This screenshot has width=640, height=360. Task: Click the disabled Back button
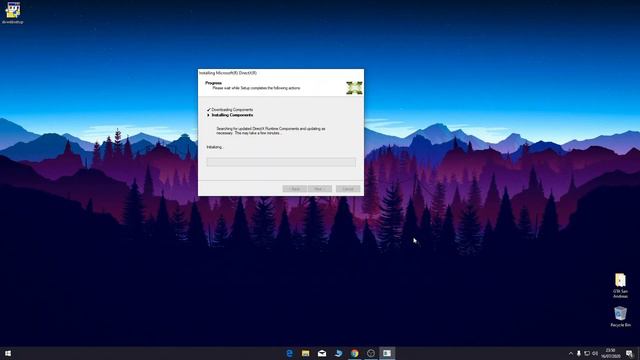(294, 189)
